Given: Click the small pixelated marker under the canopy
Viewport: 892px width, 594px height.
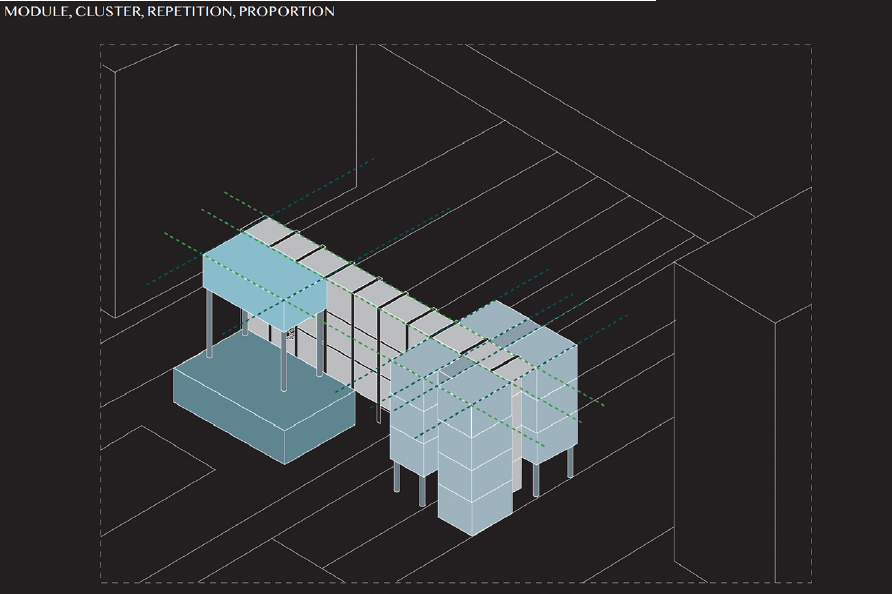Looking at the screenshot, I should [290, 333].
